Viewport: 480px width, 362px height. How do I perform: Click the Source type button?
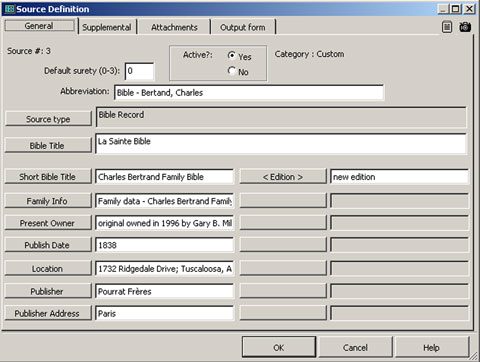48,119
